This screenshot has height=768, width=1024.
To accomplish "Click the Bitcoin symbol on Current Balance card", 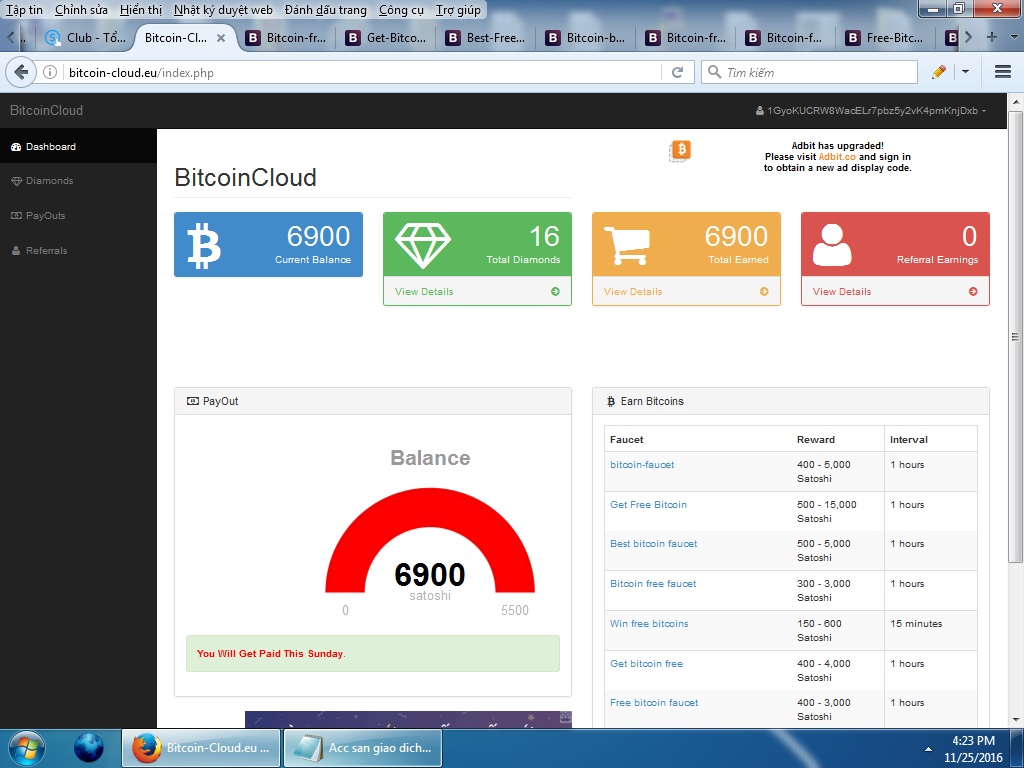I will click(x=204, y=246).
